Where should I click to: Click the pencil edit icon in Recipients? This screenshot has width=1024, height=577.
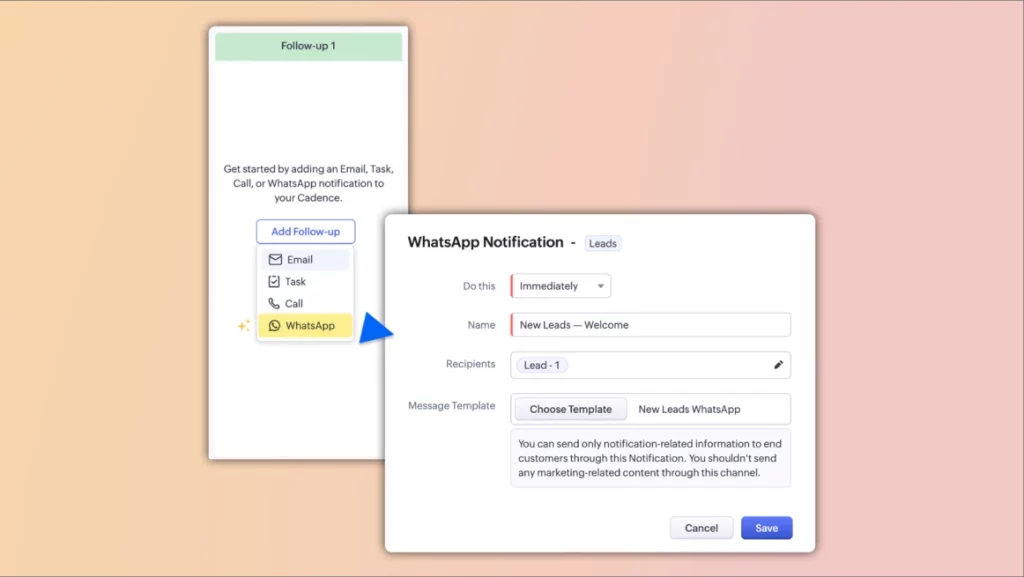coord(778,365)
